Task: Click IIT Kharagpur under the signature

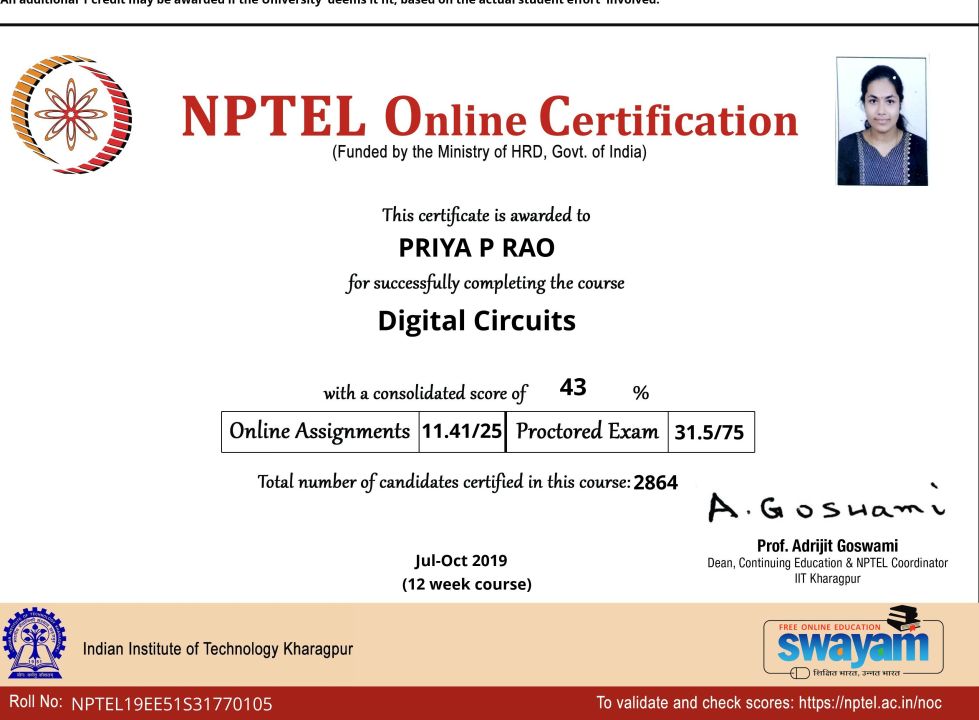Action: (827, 579)
